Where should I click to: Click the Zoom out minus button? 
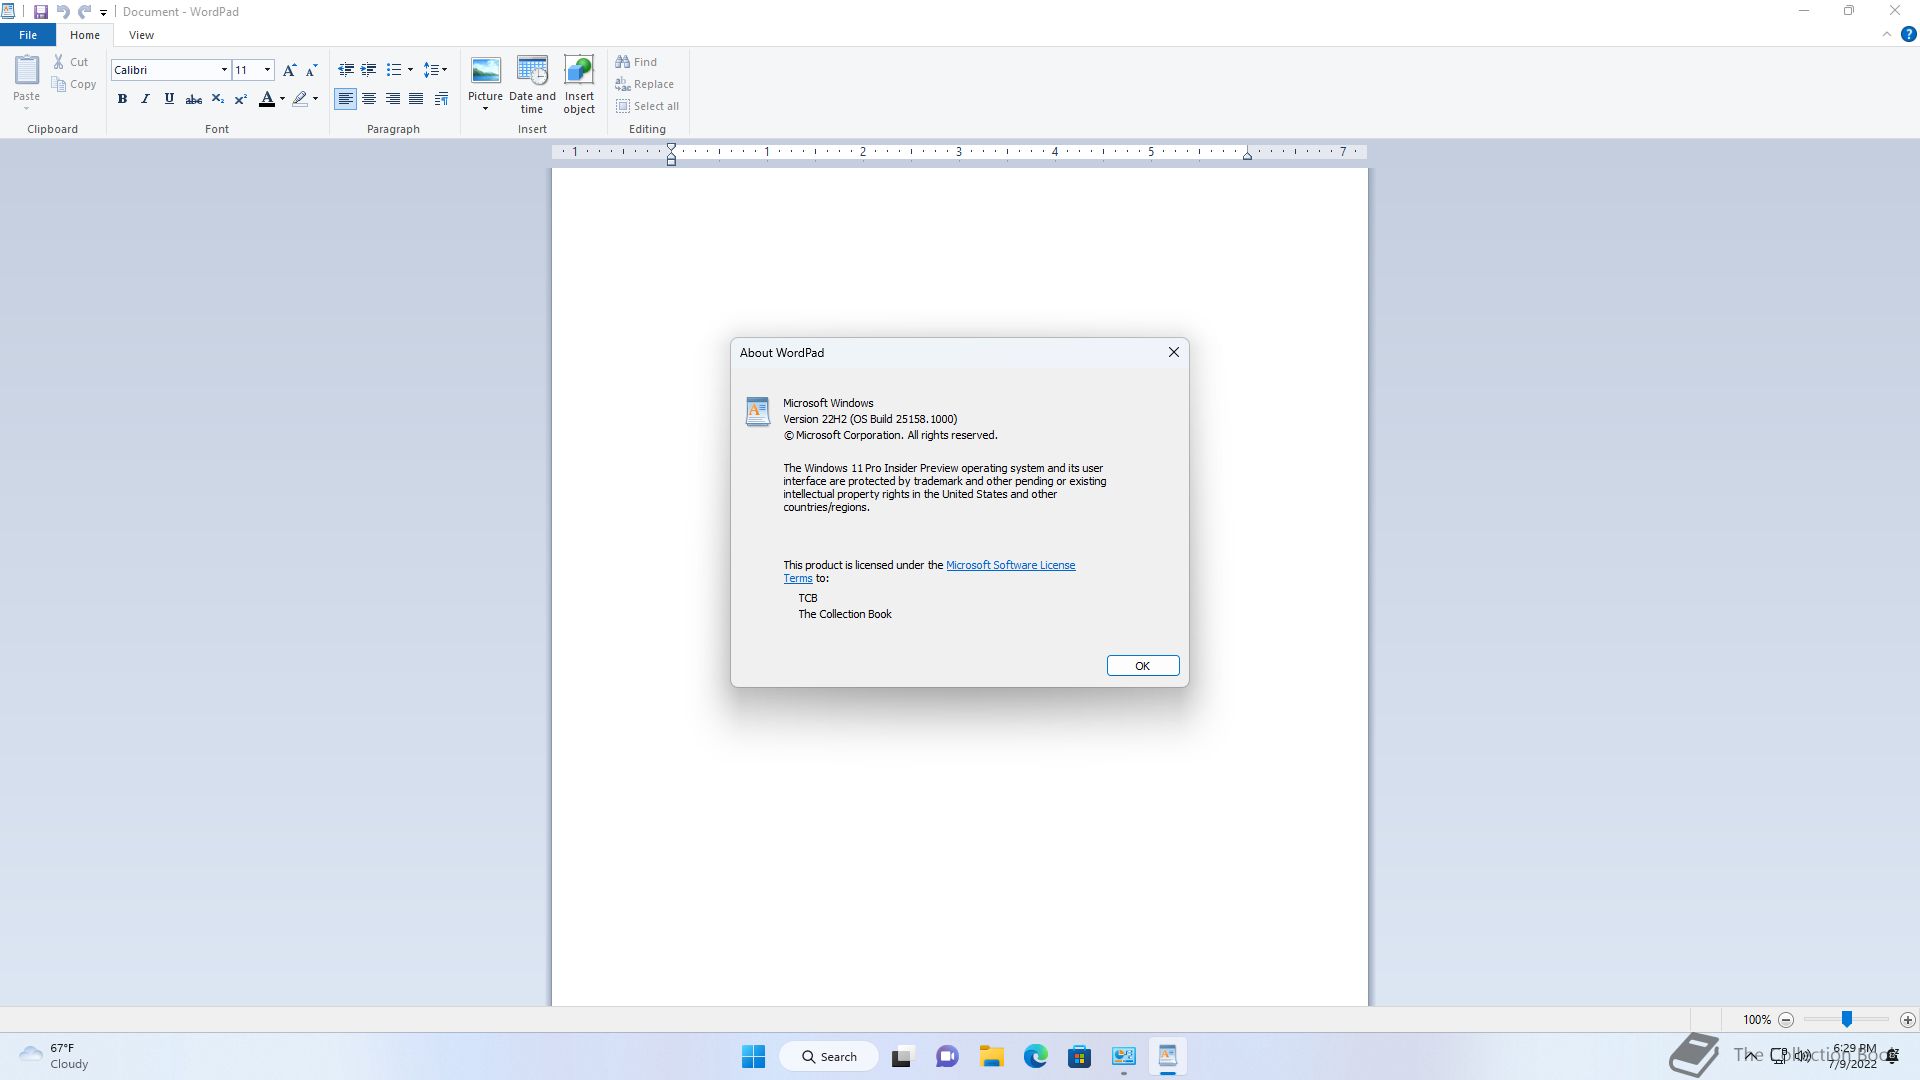(1786, 1020)
